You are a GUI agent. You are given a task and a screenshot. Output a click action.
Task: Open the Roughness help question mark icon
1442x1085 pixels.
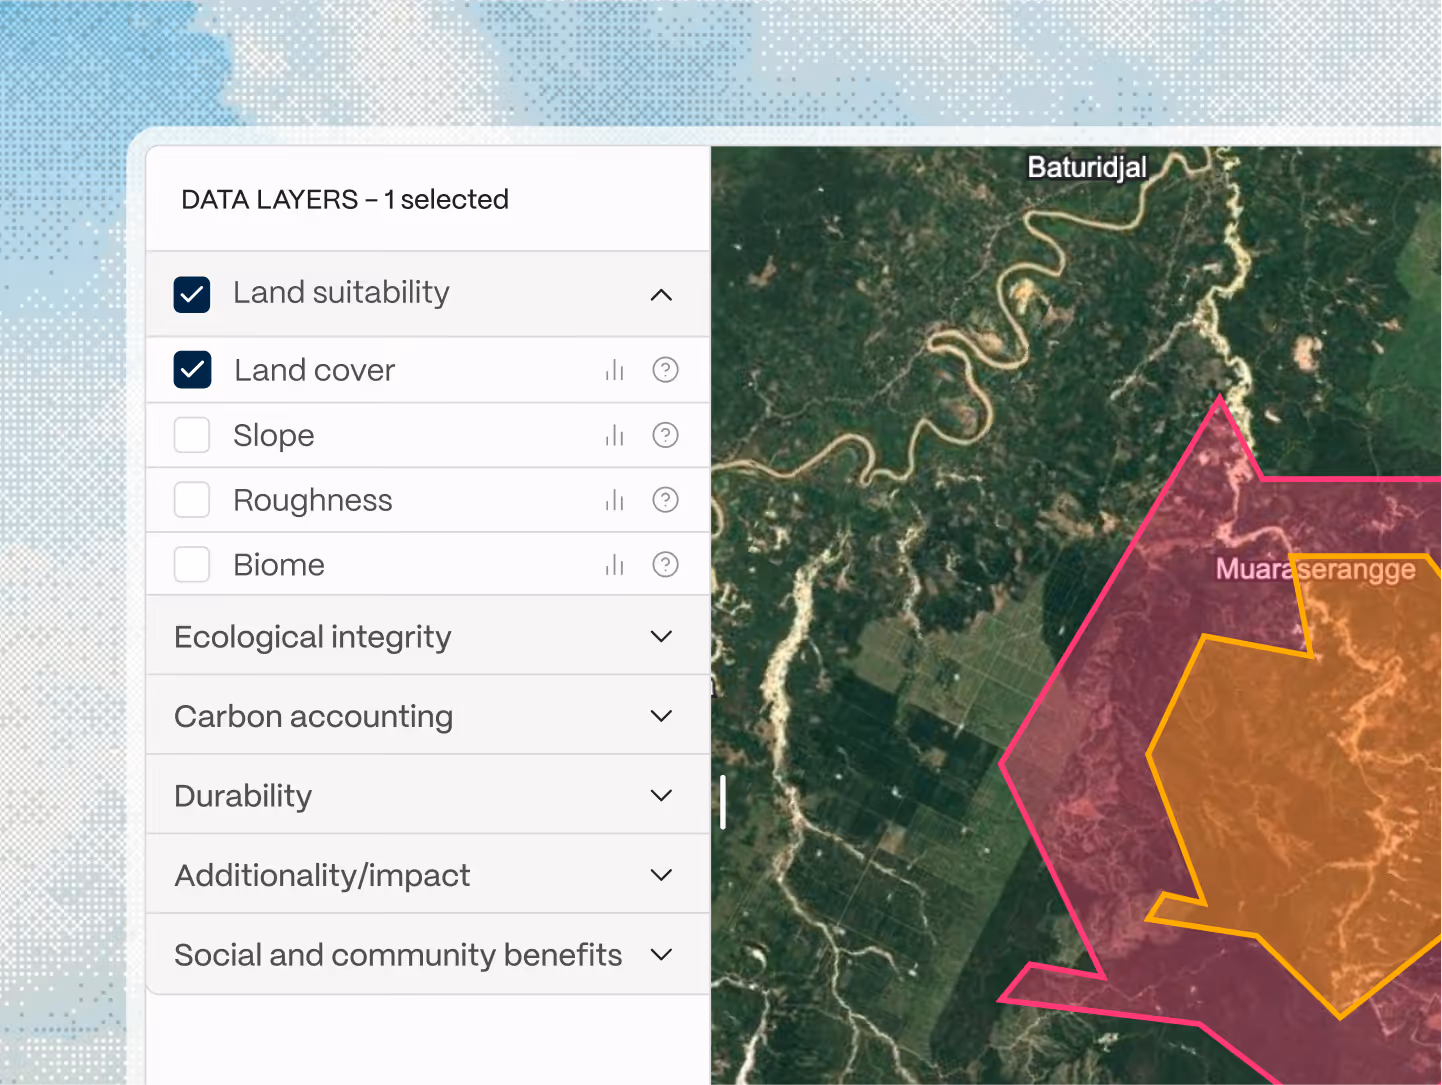point(665,500)
